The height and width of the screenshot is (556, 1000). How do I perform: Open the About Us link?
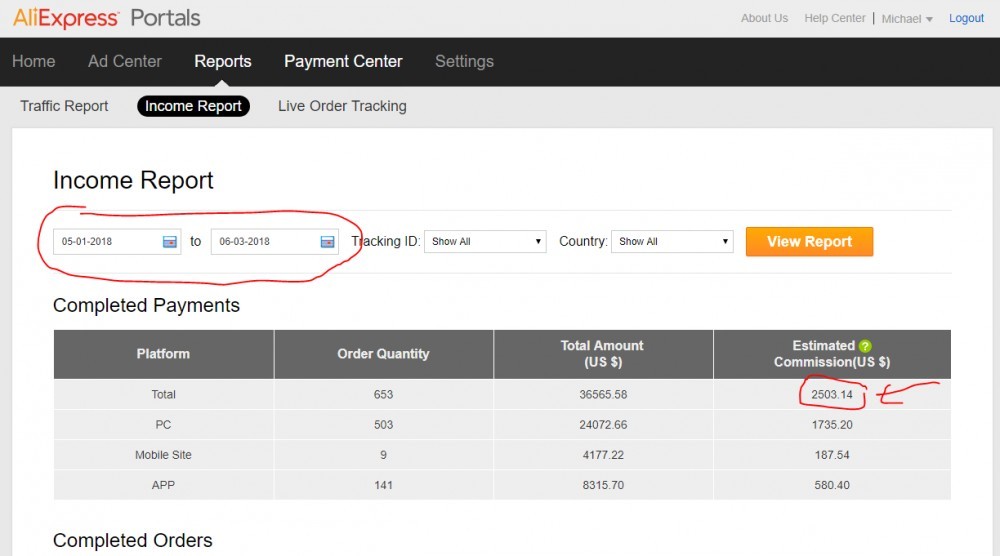(764, 18)
